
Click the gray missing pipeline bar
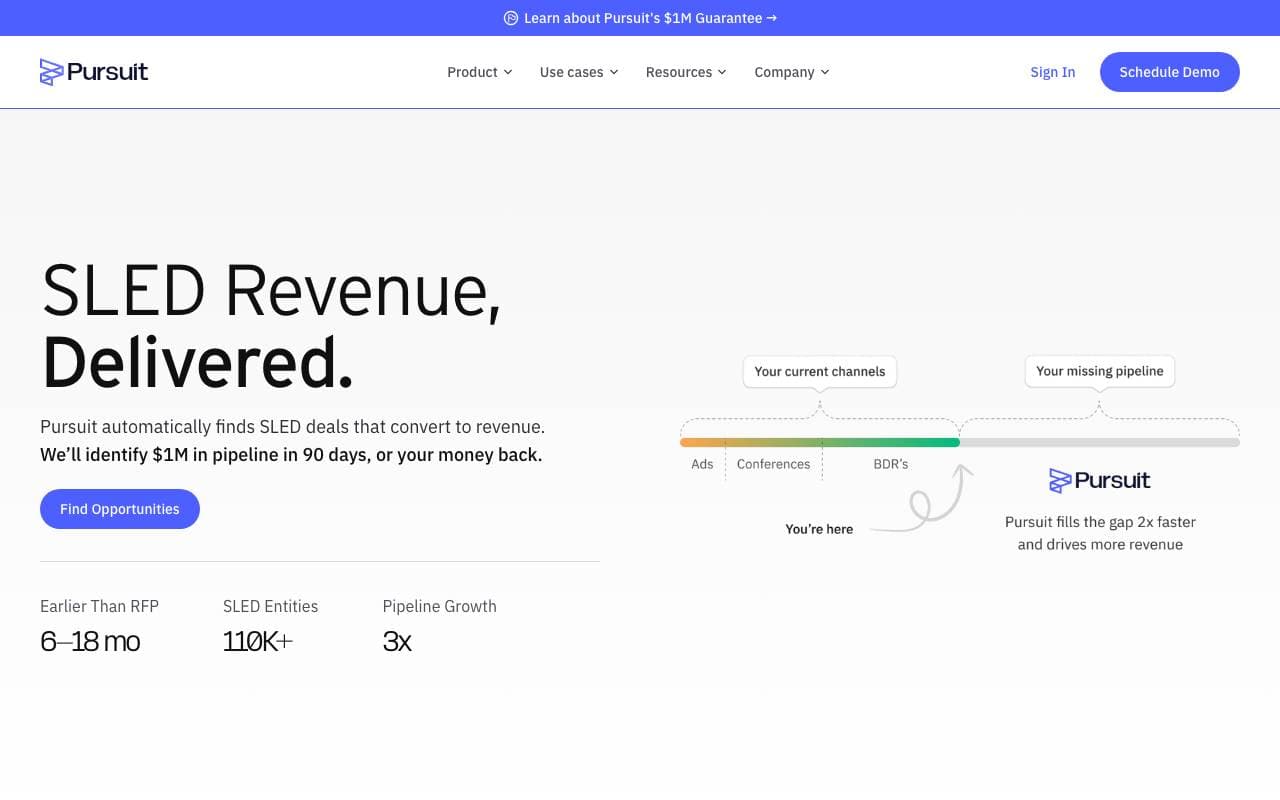tap(1100, 442)
